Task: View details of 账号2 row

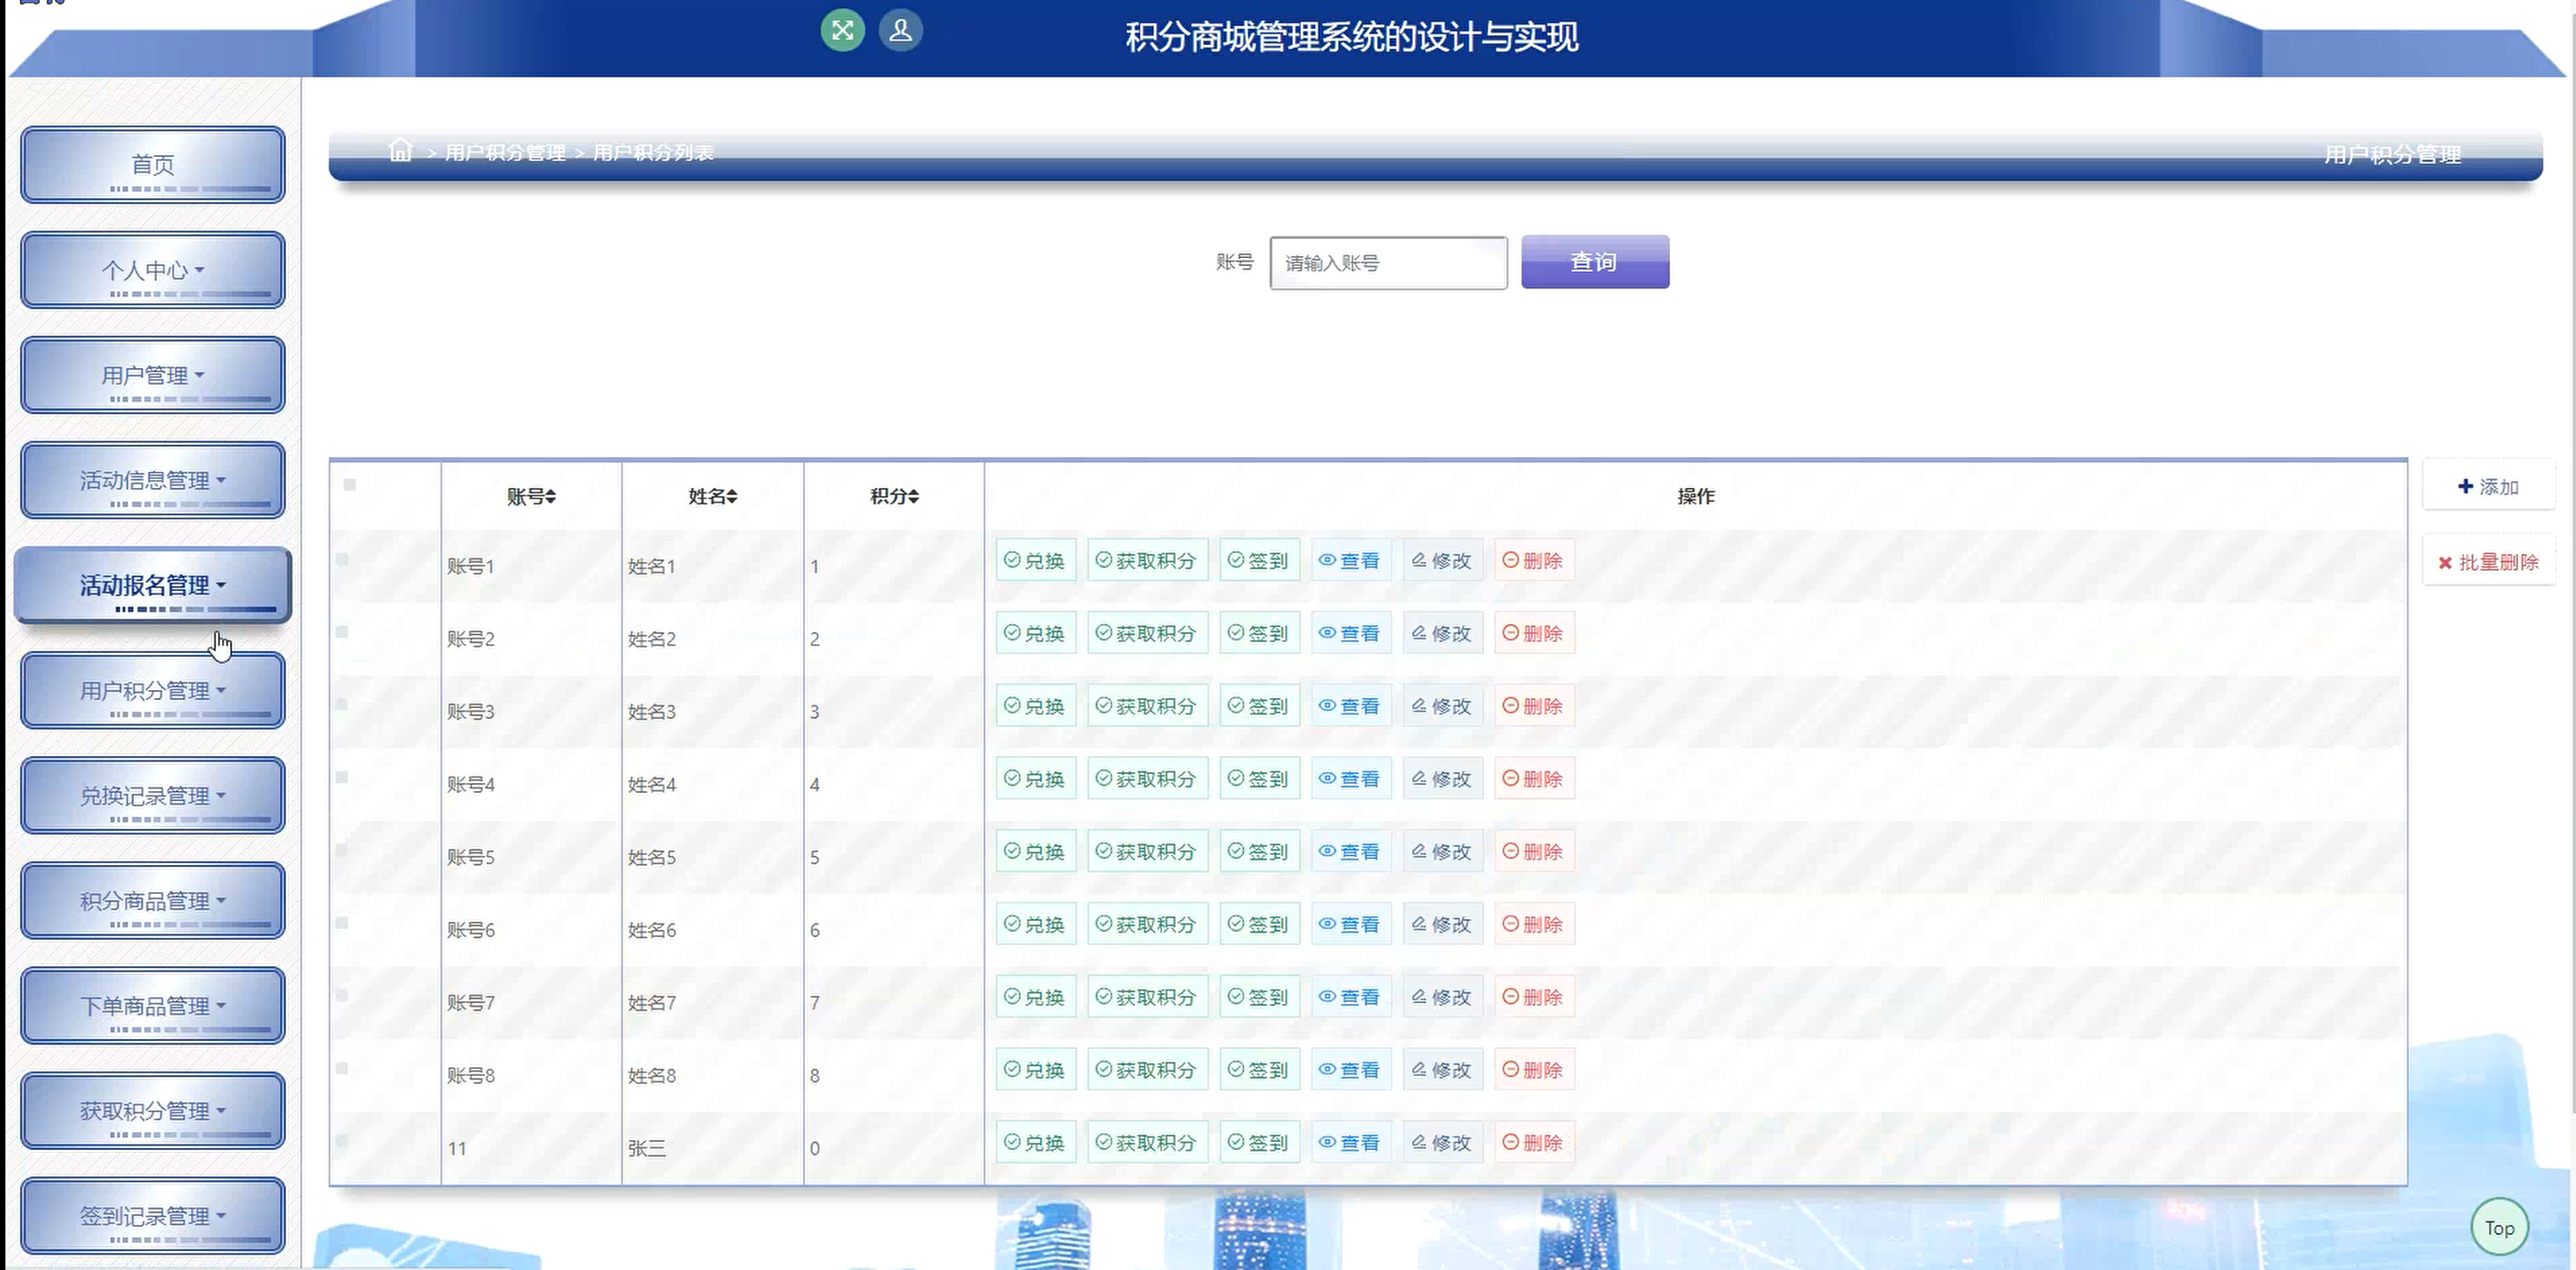Action: [1350, 633]
